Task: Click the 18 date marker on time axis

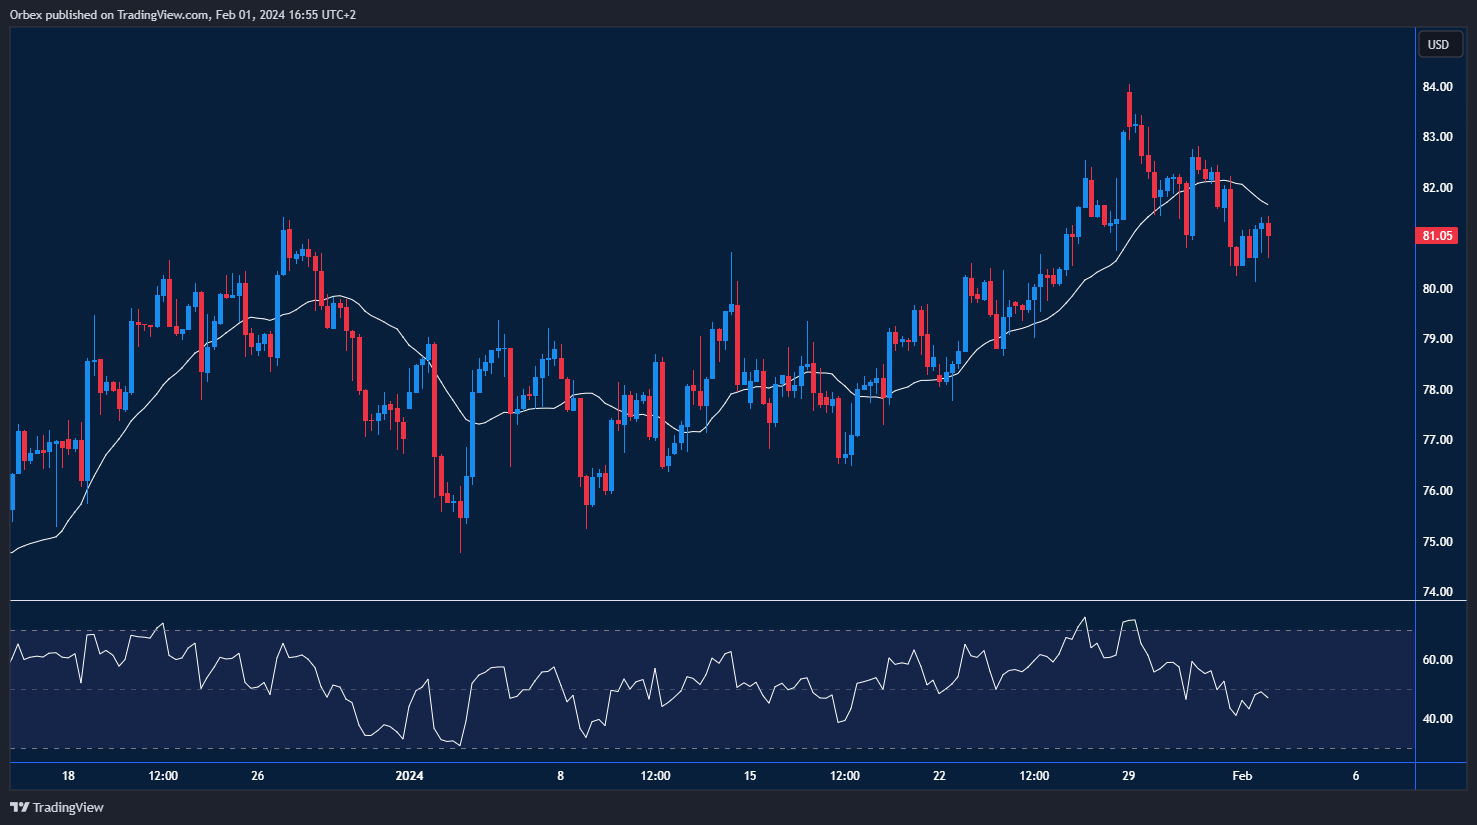Action: (68, 776)
